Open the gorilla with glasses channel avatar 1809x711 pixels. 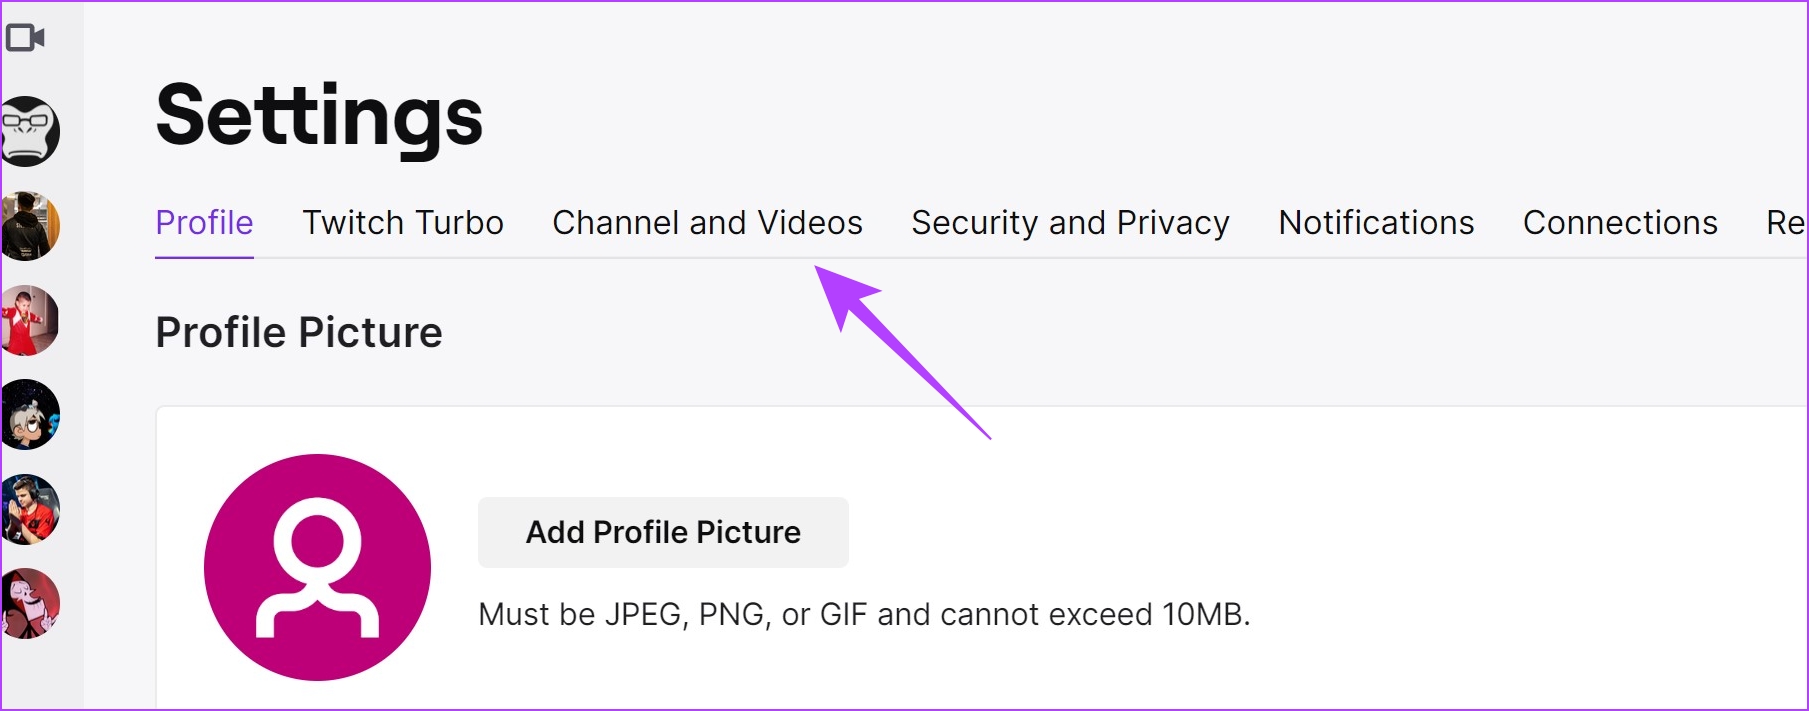point(30,131)
